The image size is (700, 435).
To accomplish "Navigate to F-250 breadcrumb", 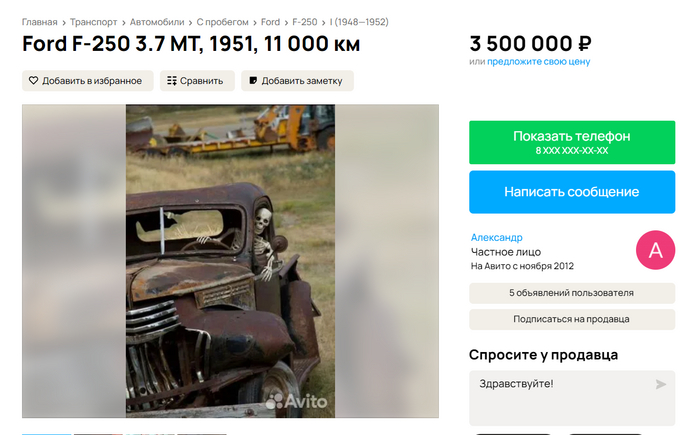I will [x=304, y=22].
